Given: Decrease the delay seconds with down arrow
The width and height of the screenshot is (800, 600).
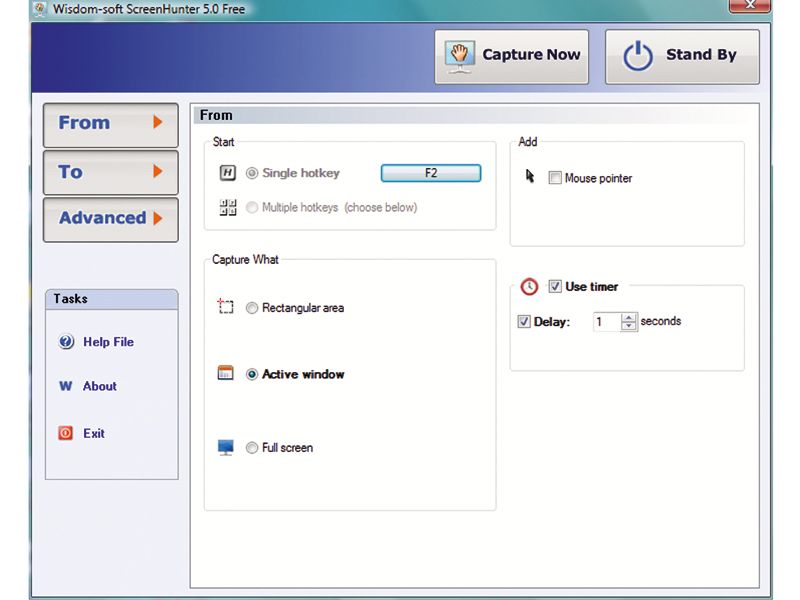Looking at the screenshot, I should (x=629, y=327).
